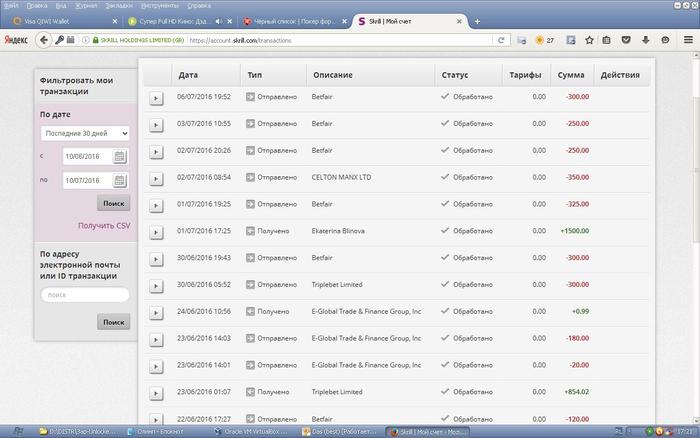The height and width of the screenshot is (438, 700).
Task: Click the start date field 10/06/2016
Action: (88, 156)
